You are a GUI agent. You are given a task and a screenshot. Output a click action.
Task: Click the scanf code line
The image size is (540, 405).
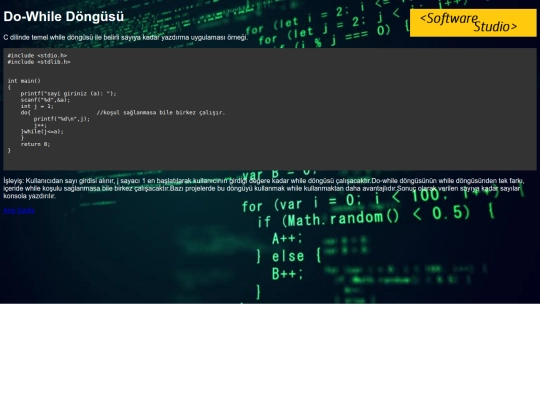tap(45, 100)
